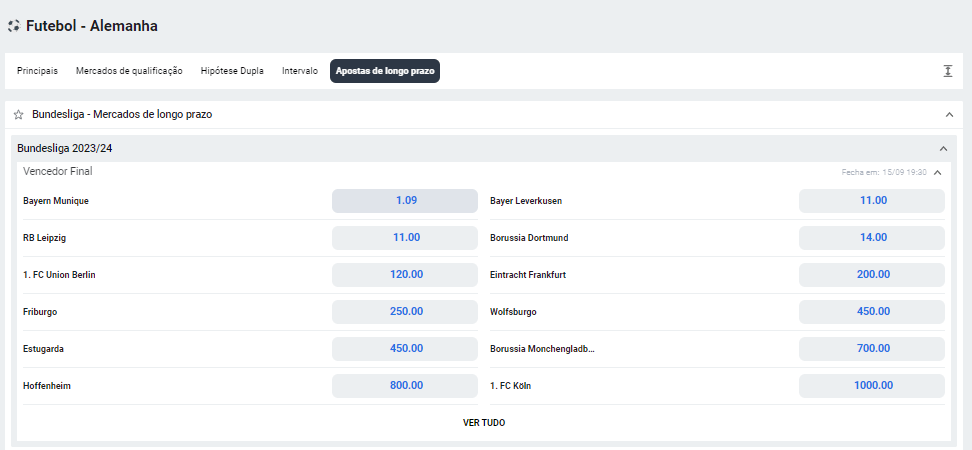972x450 pixels.
Task: Pick Estugarda odds 450.00
Action: [405, 349]
